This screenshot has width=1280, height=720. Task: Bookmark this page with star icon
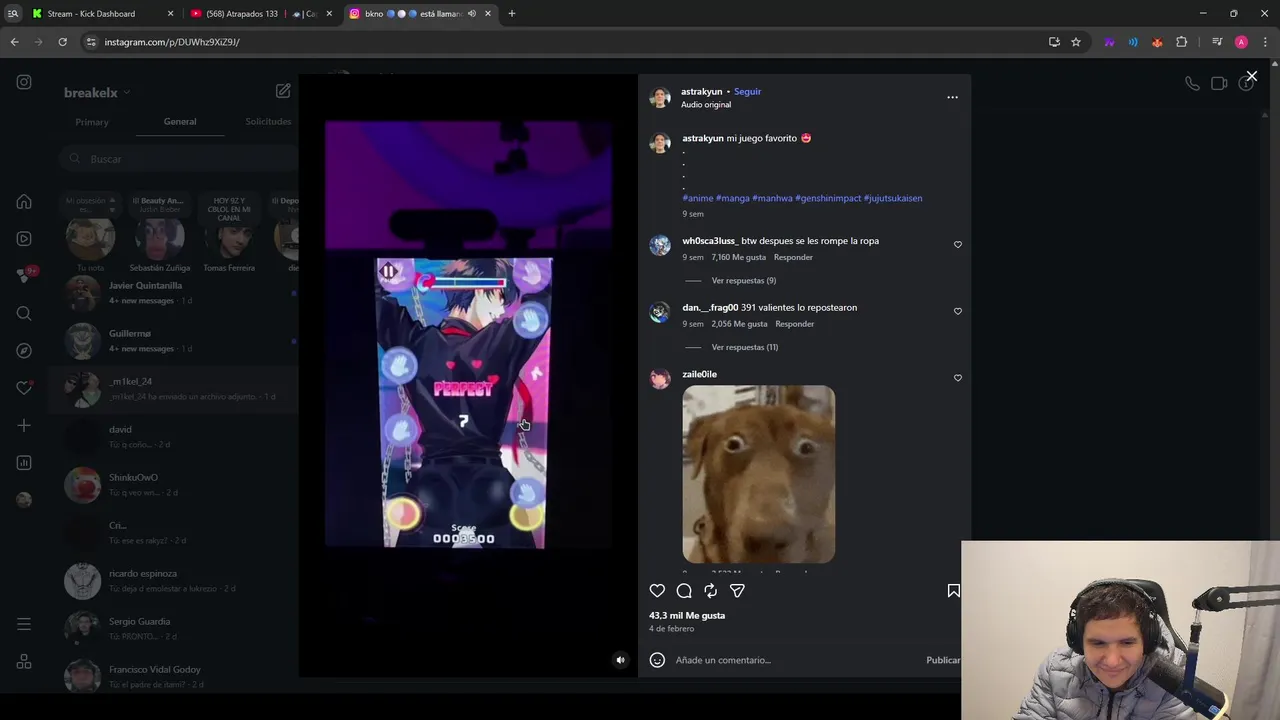point(1076,42)
